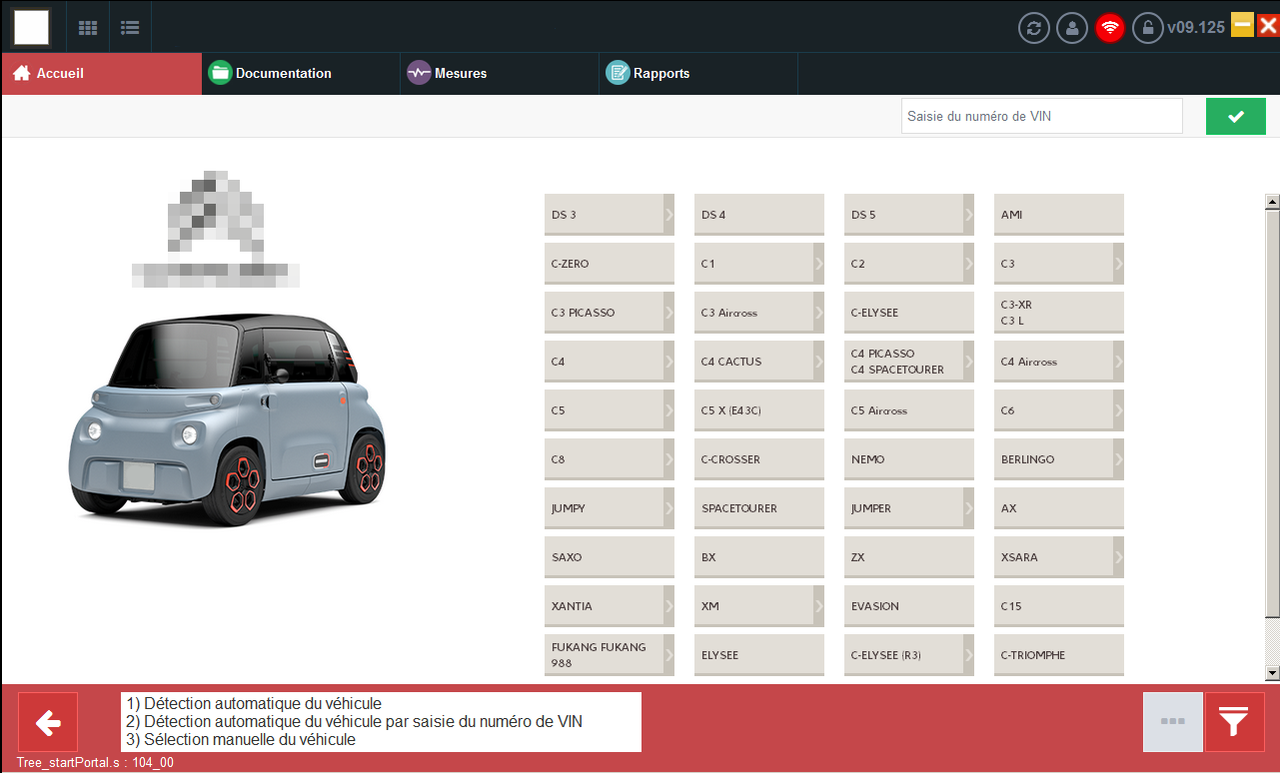Viewport: 1280px width, 773px height.
Task: Expand the C3 model arrow
Action: coord(1119,264)
